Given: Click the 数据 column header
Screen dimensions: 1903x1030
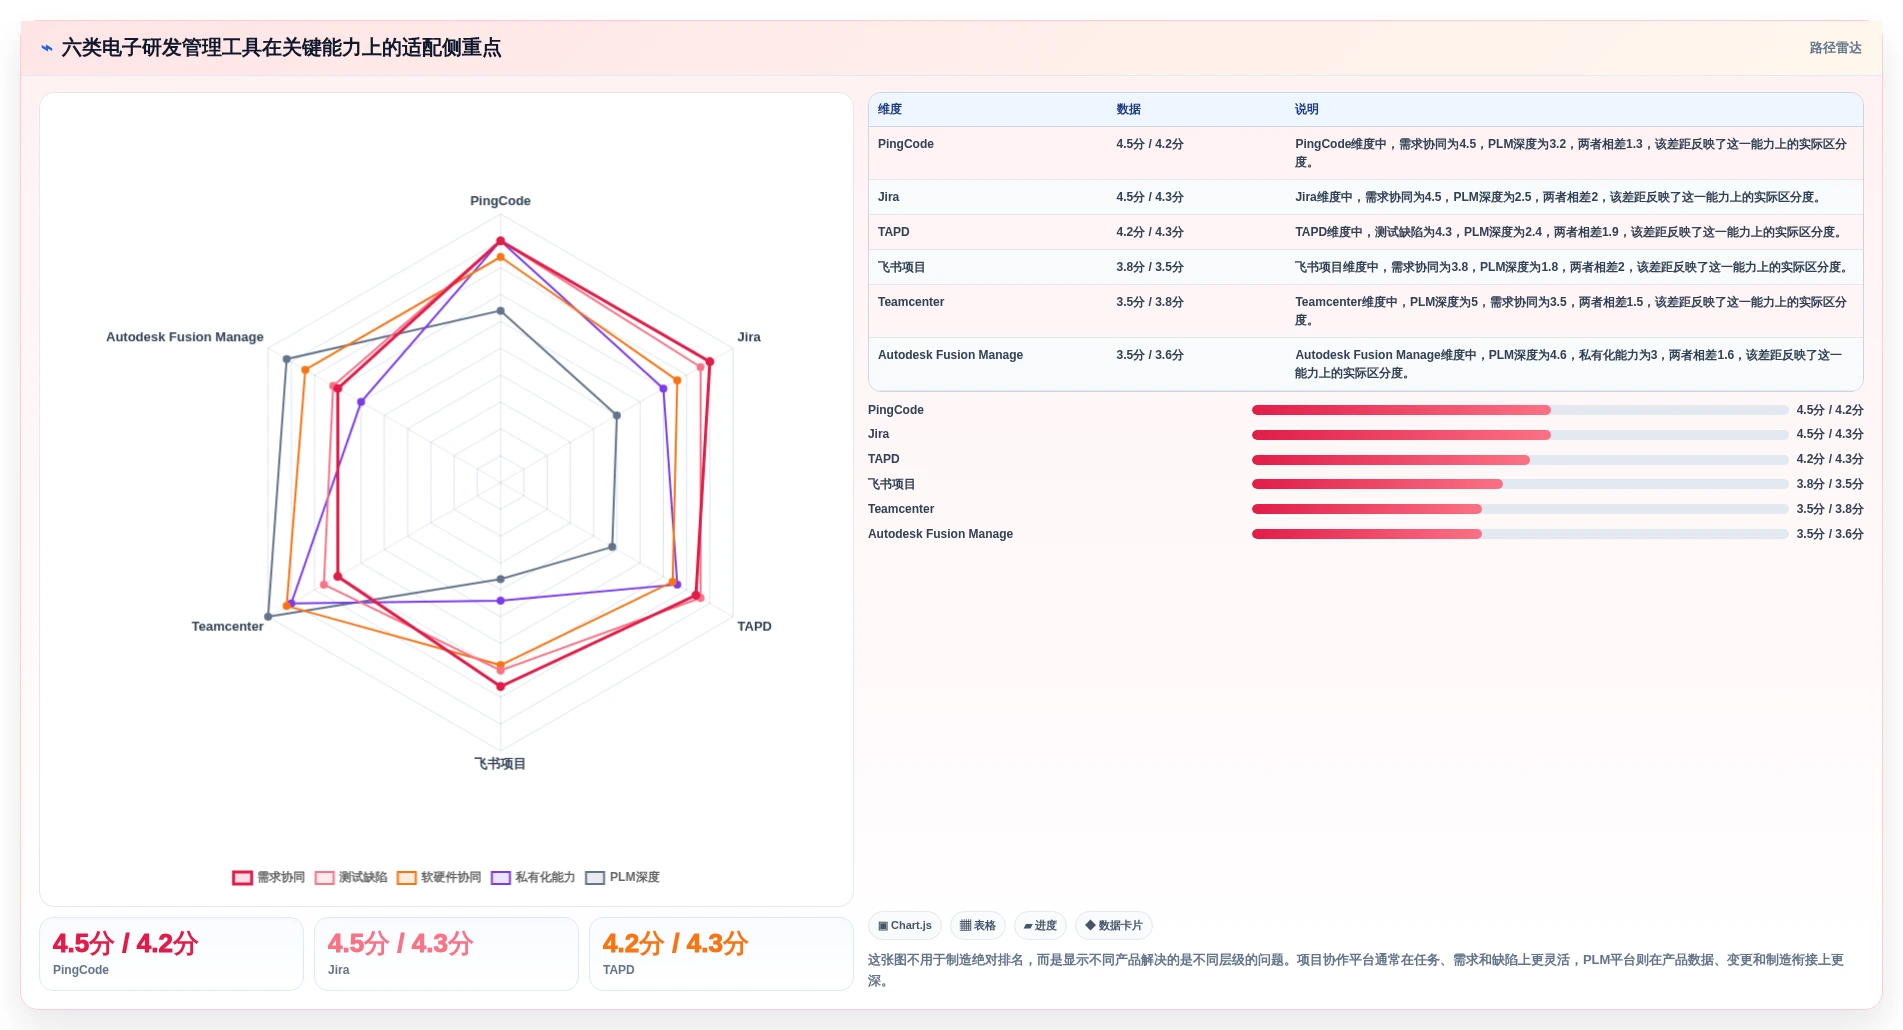Looking at the screenshot, I should [x=1129, y=110].
